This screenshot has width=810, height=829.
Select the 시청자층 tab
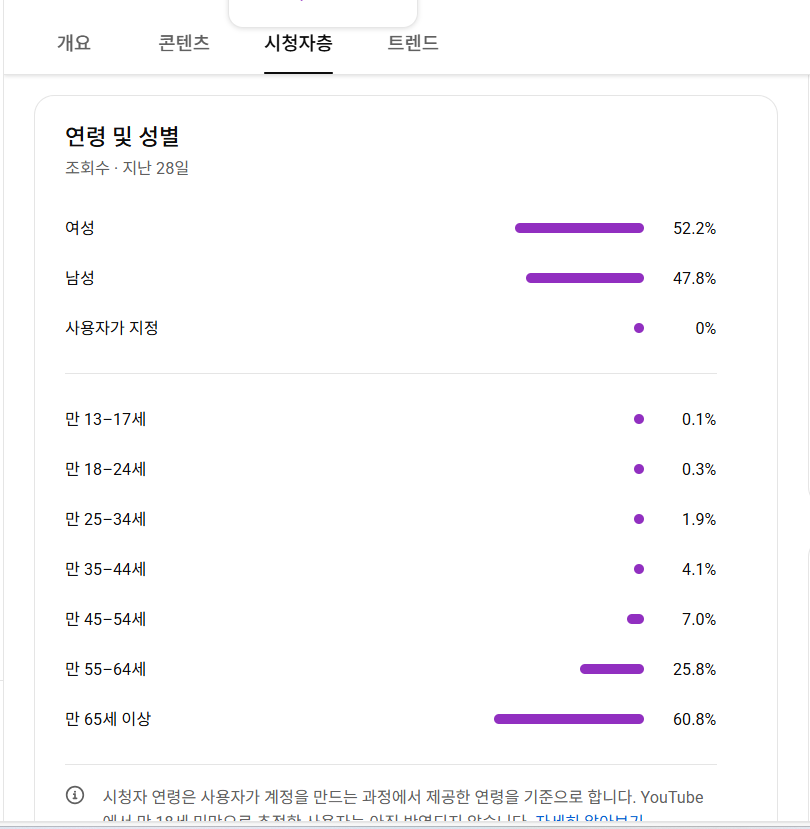pyautogui.click(x=298, y=43)
